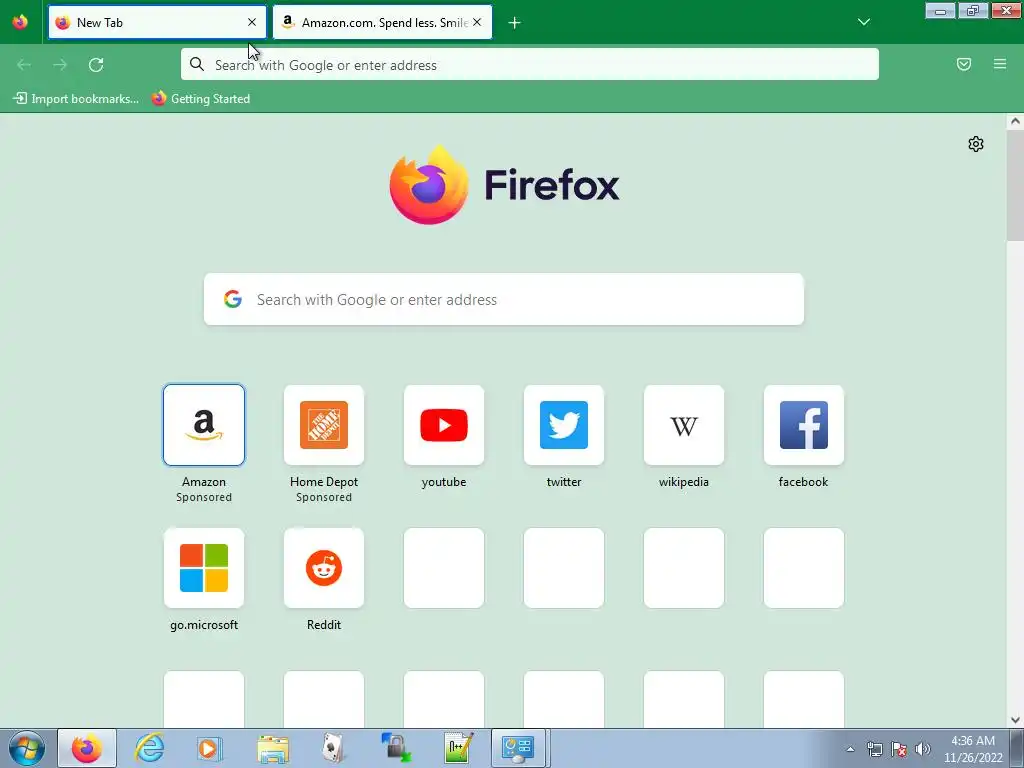The width and height of the screenshot is (1024, 768).
Task: Click Firefox icon in the taskbar
Action: point(87,748)
